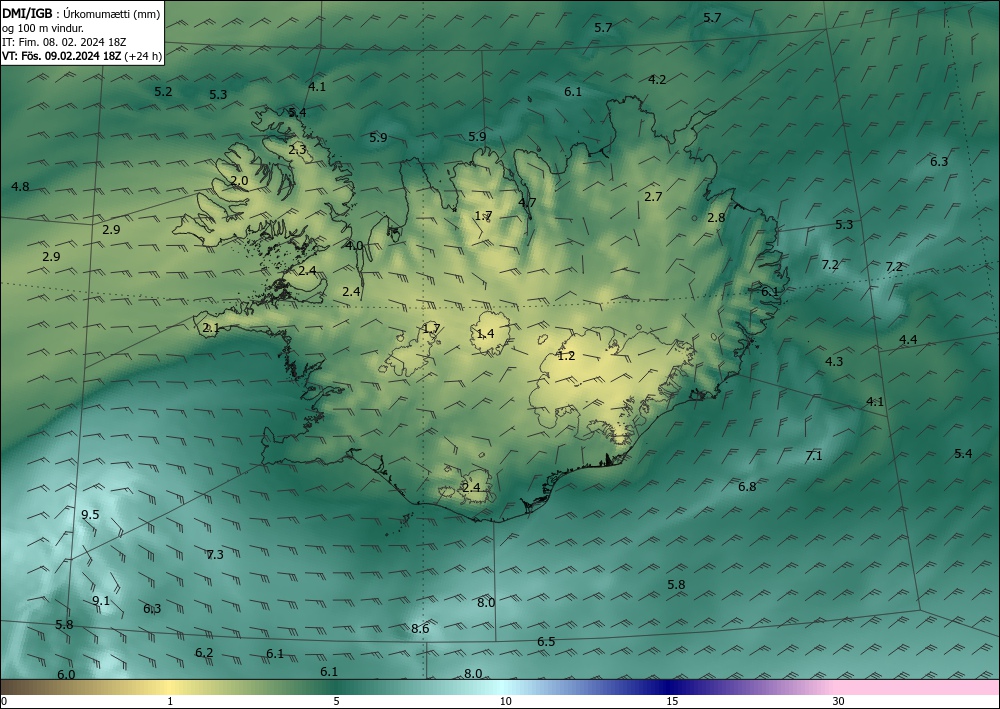Click the map value "8.6"

click(x=420, y=629)
